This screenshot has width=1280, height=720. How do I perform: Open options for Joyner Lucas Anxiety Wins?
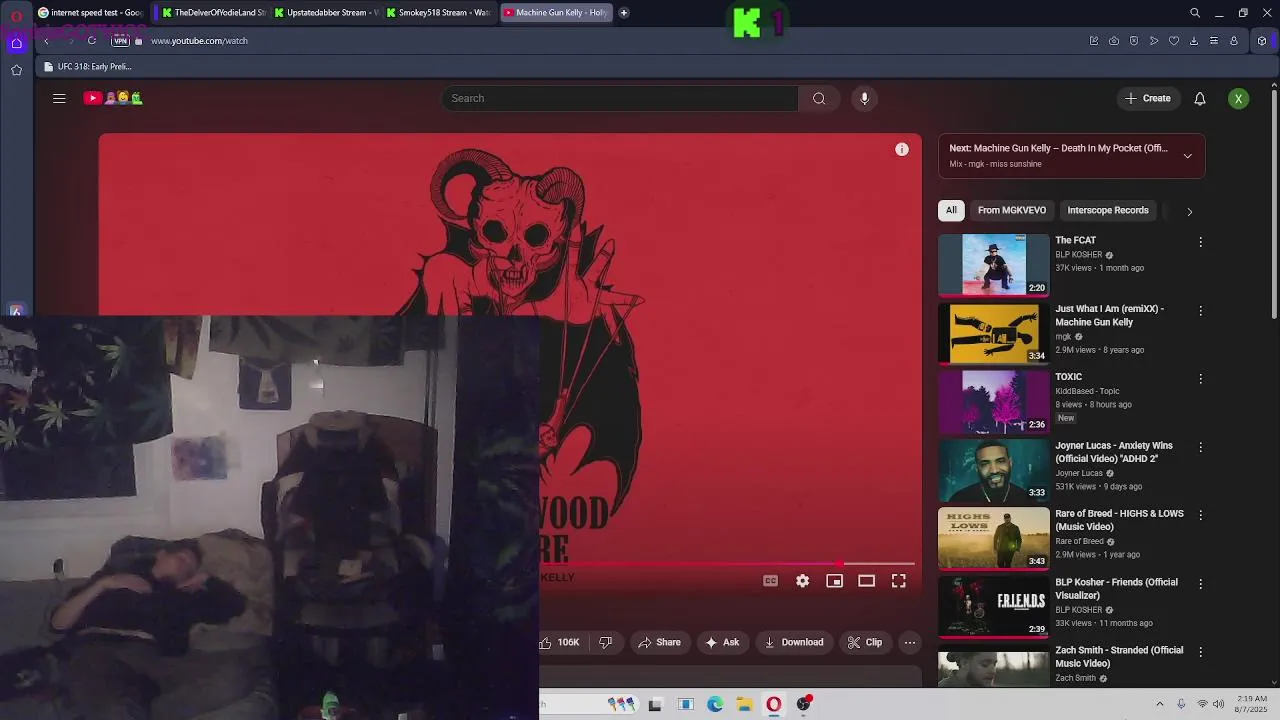coord(1200,447)
